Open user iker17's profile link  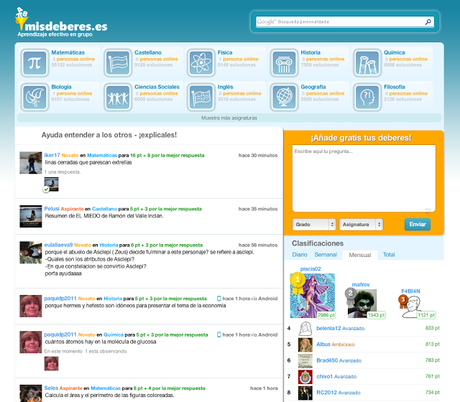[x=52, y=155]
